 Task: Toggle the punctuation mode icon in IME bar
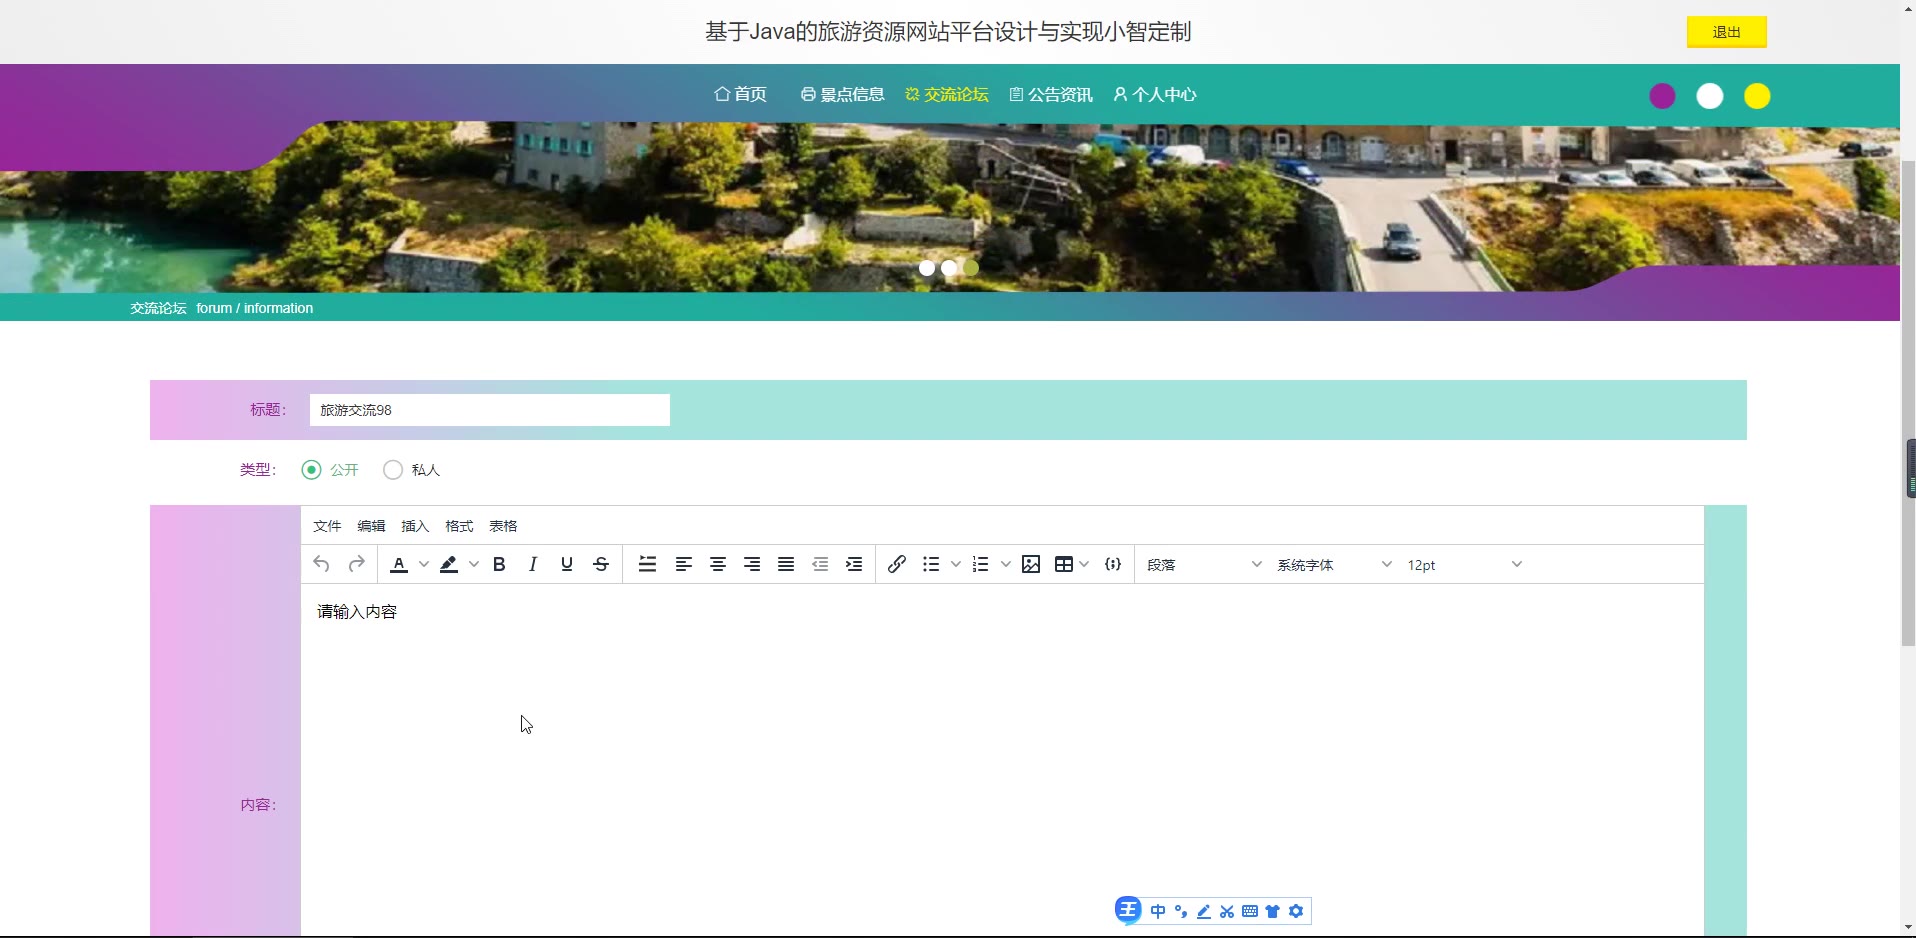coord(1181,911)
